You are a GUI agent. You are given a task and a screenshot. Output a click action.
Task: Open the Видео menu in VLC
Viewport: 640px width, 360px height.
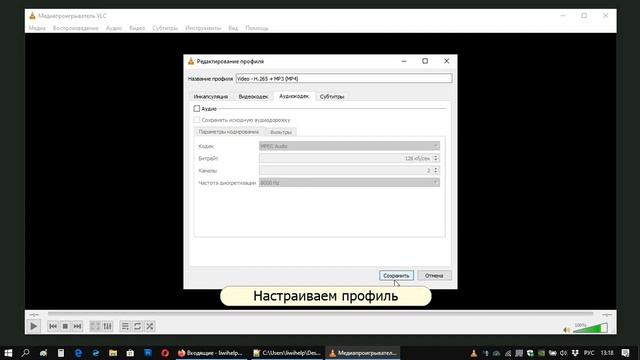[137, 28]
